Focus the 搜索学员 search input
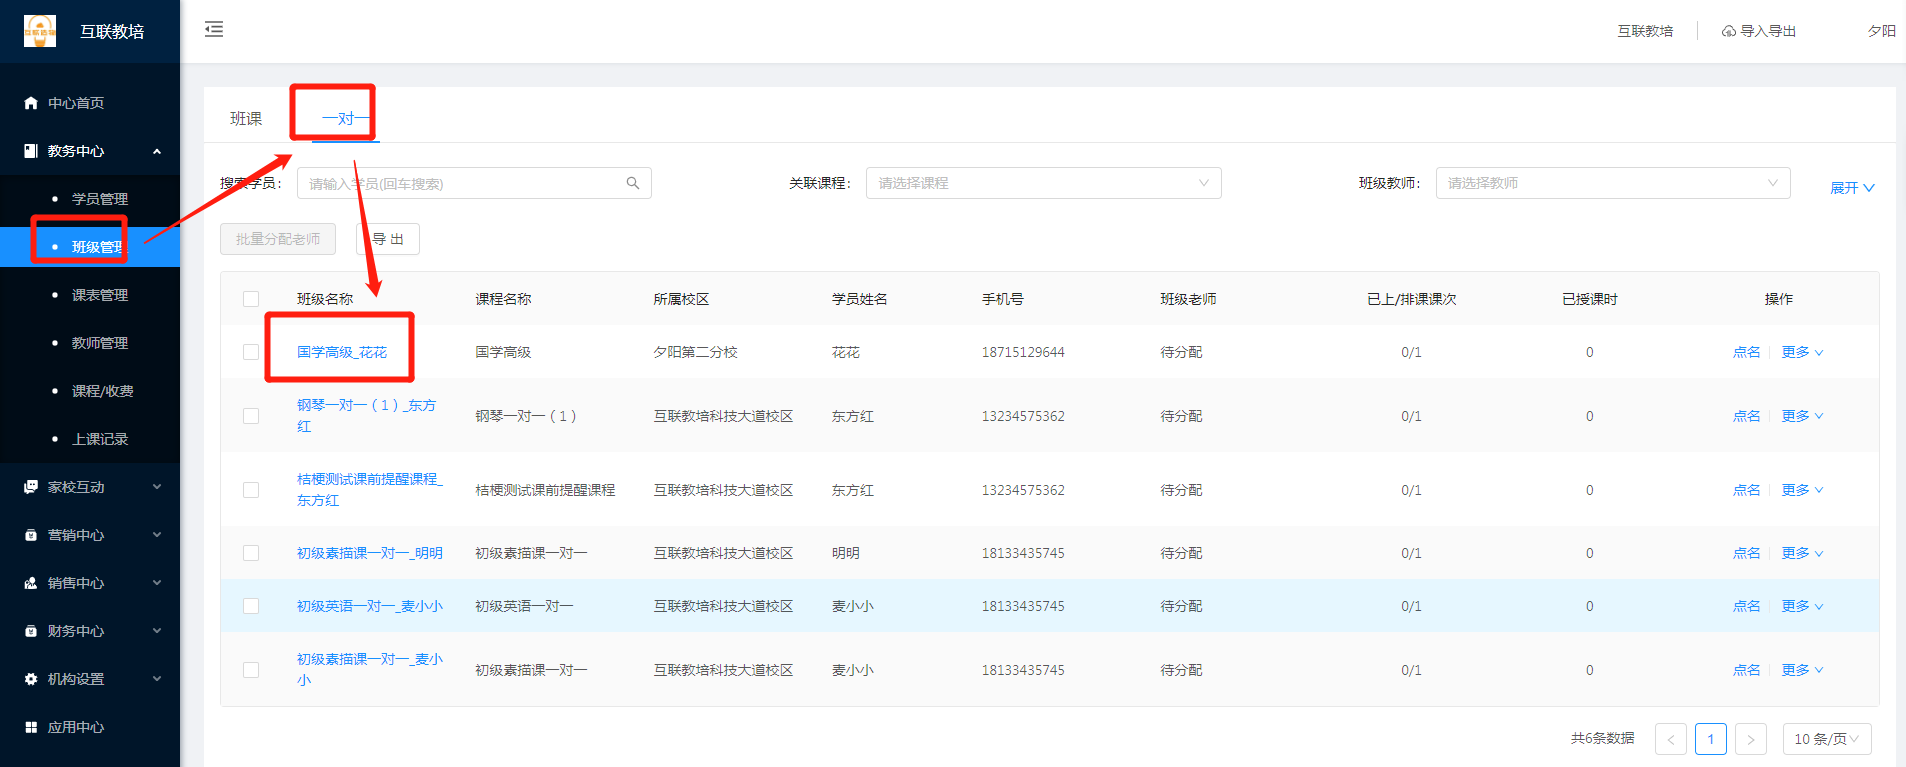This screenshot has width=1906, height=767. (x=474, y=183)
